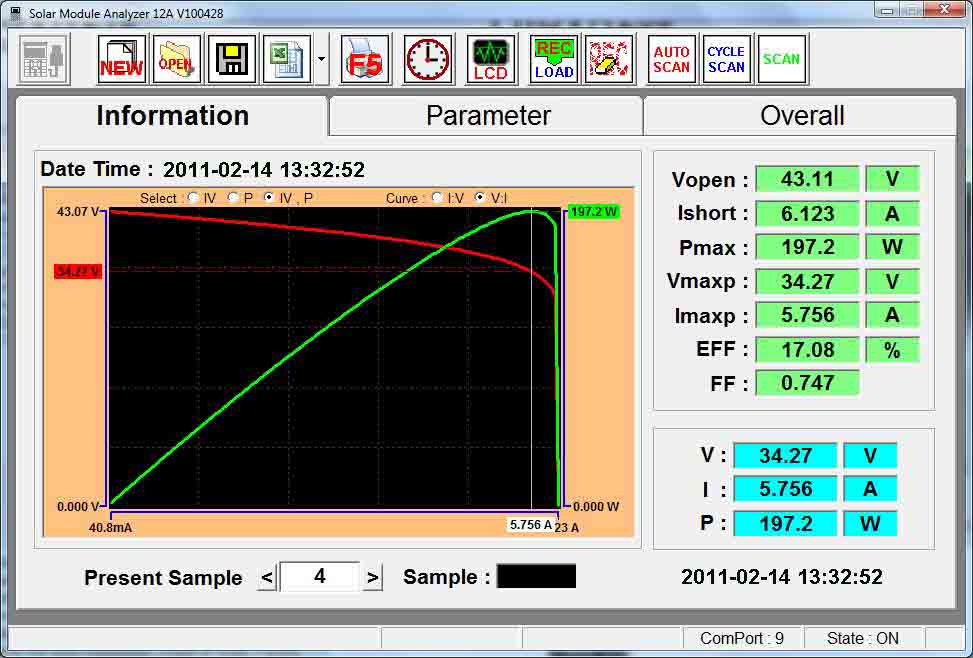Export to Excel spreadsheet icon
This screenshot has height=658, width=973.
[287, 60]
